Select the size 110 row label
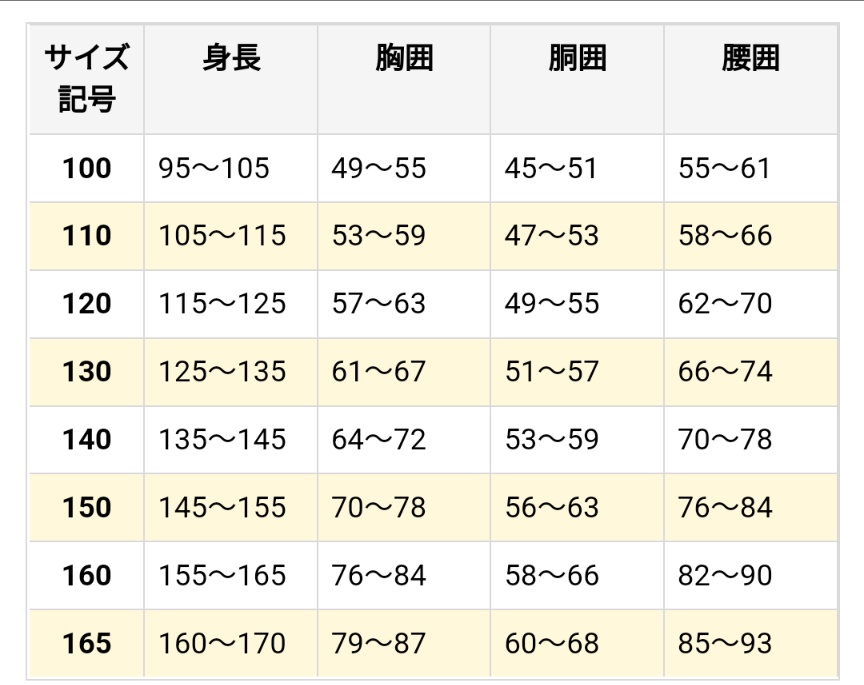The width and height of the screenshot is (864, 685). (x=87, y=236)
